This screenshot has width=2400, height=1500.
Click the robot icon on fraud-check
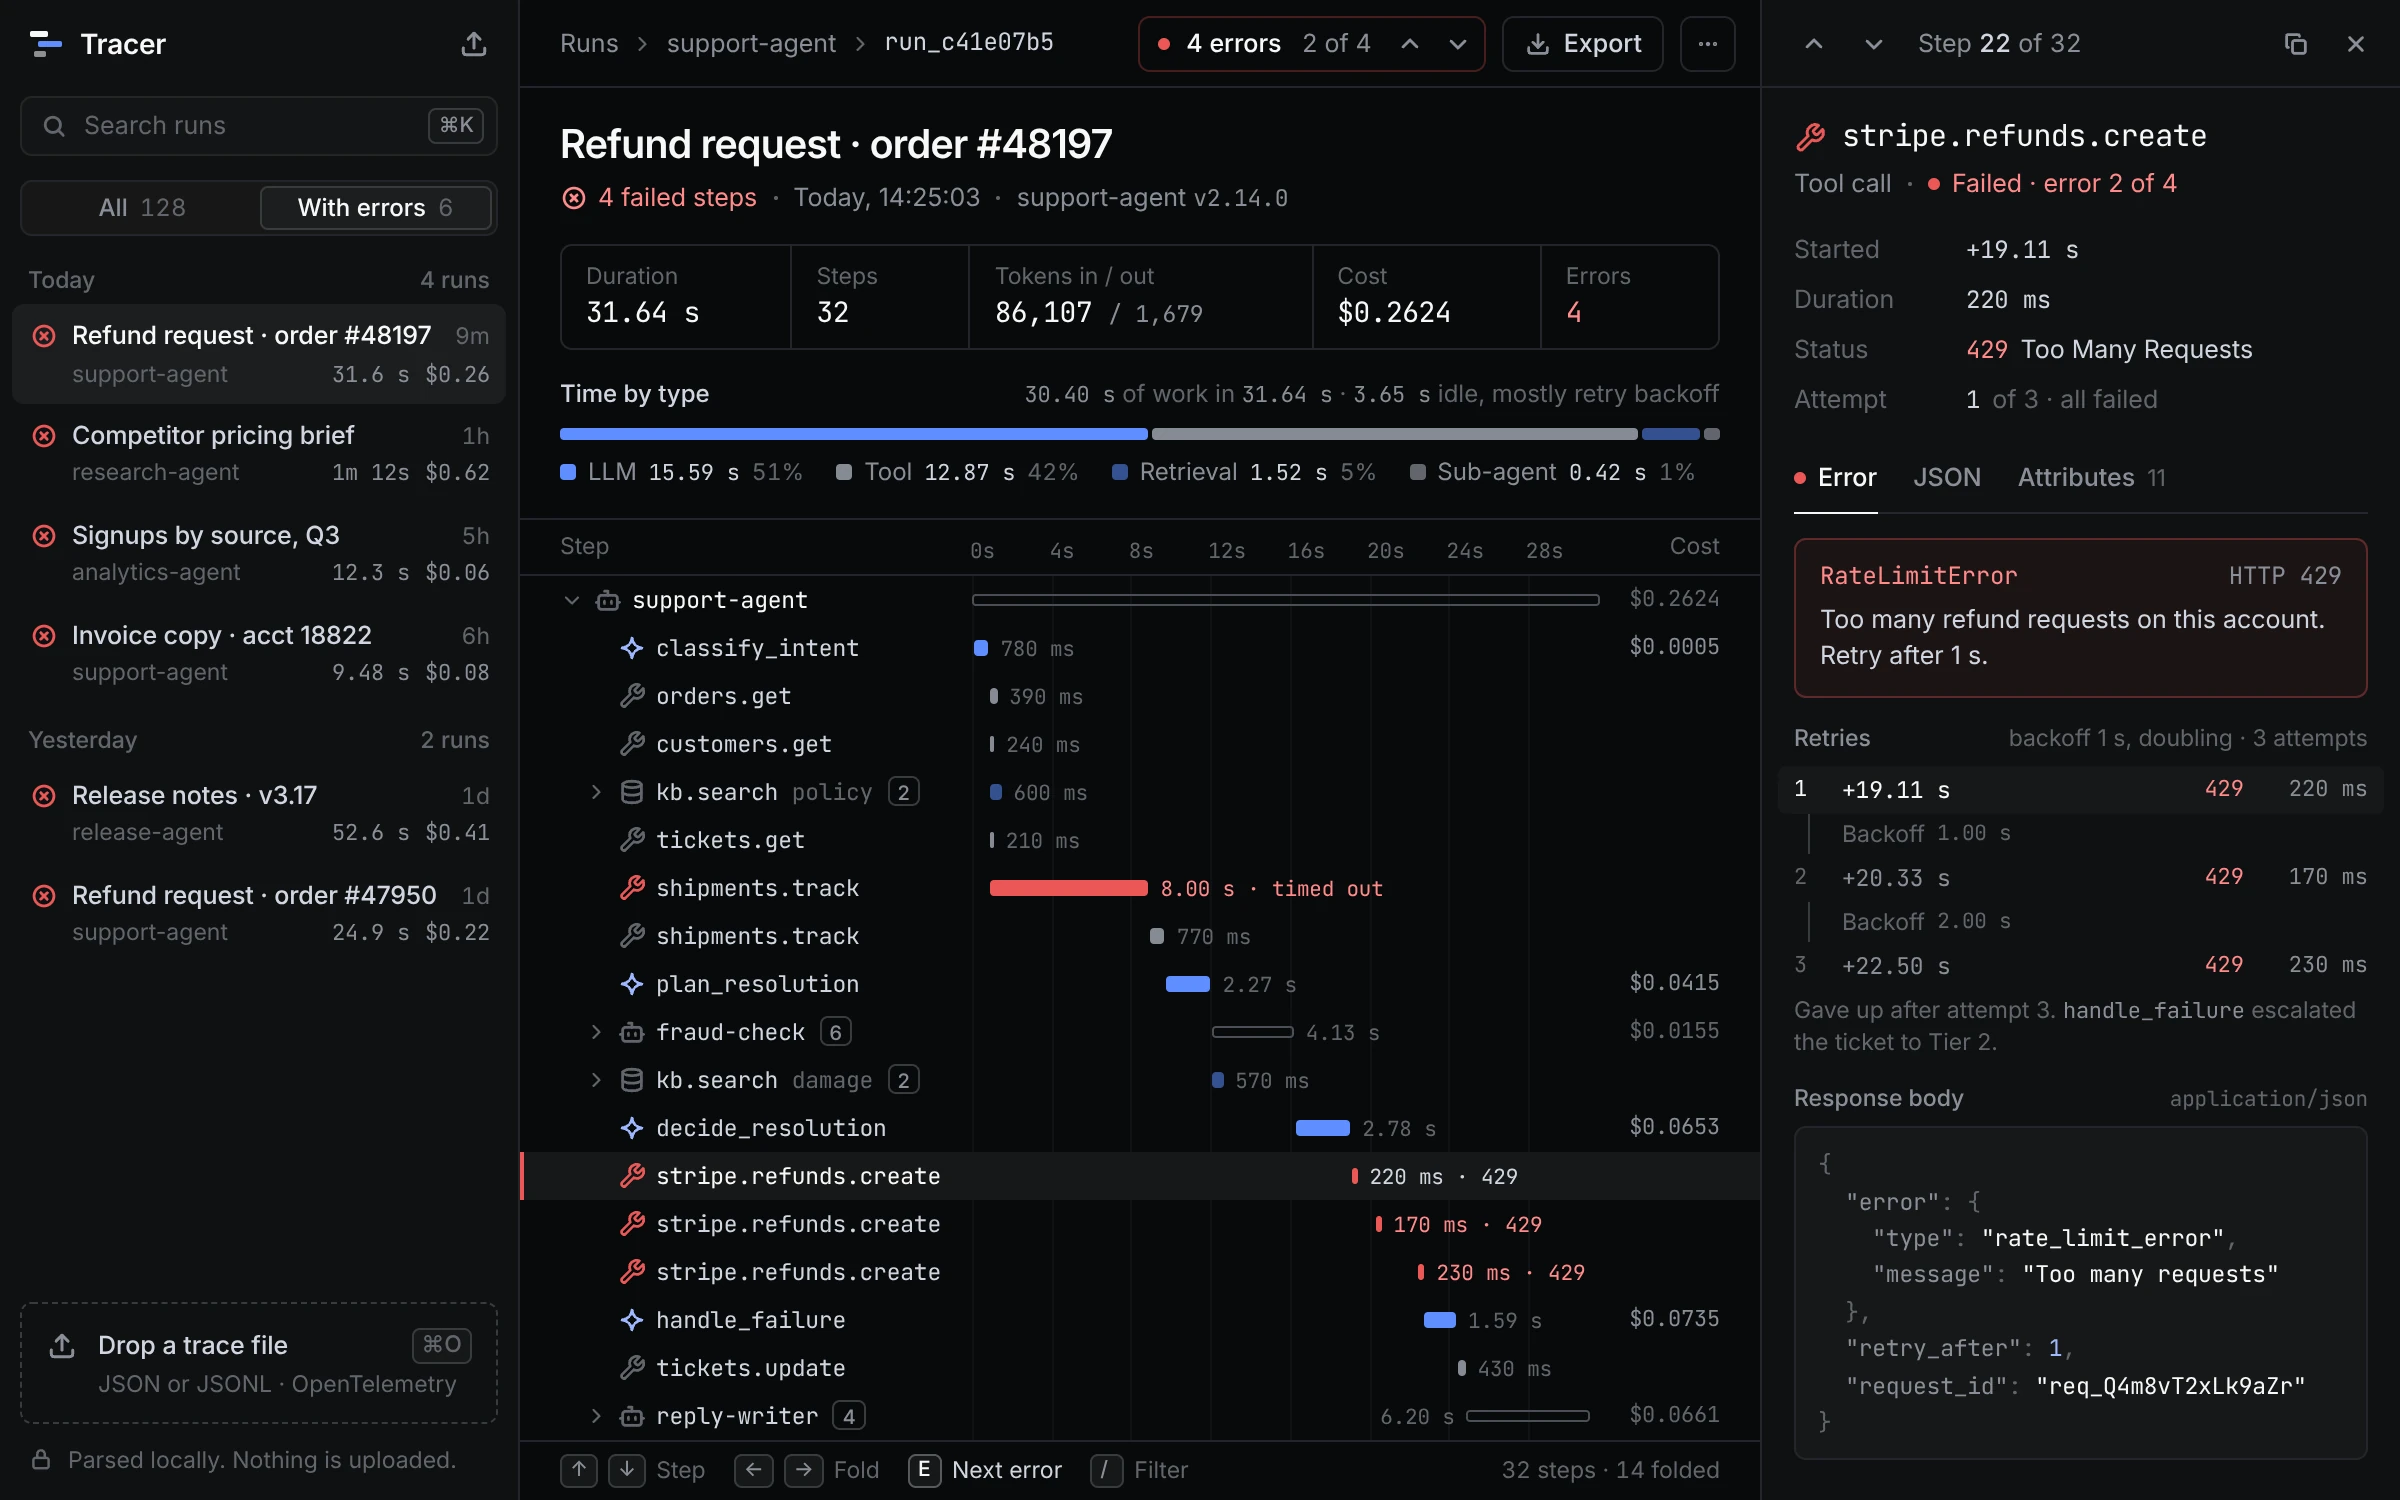pos(632,1032)
